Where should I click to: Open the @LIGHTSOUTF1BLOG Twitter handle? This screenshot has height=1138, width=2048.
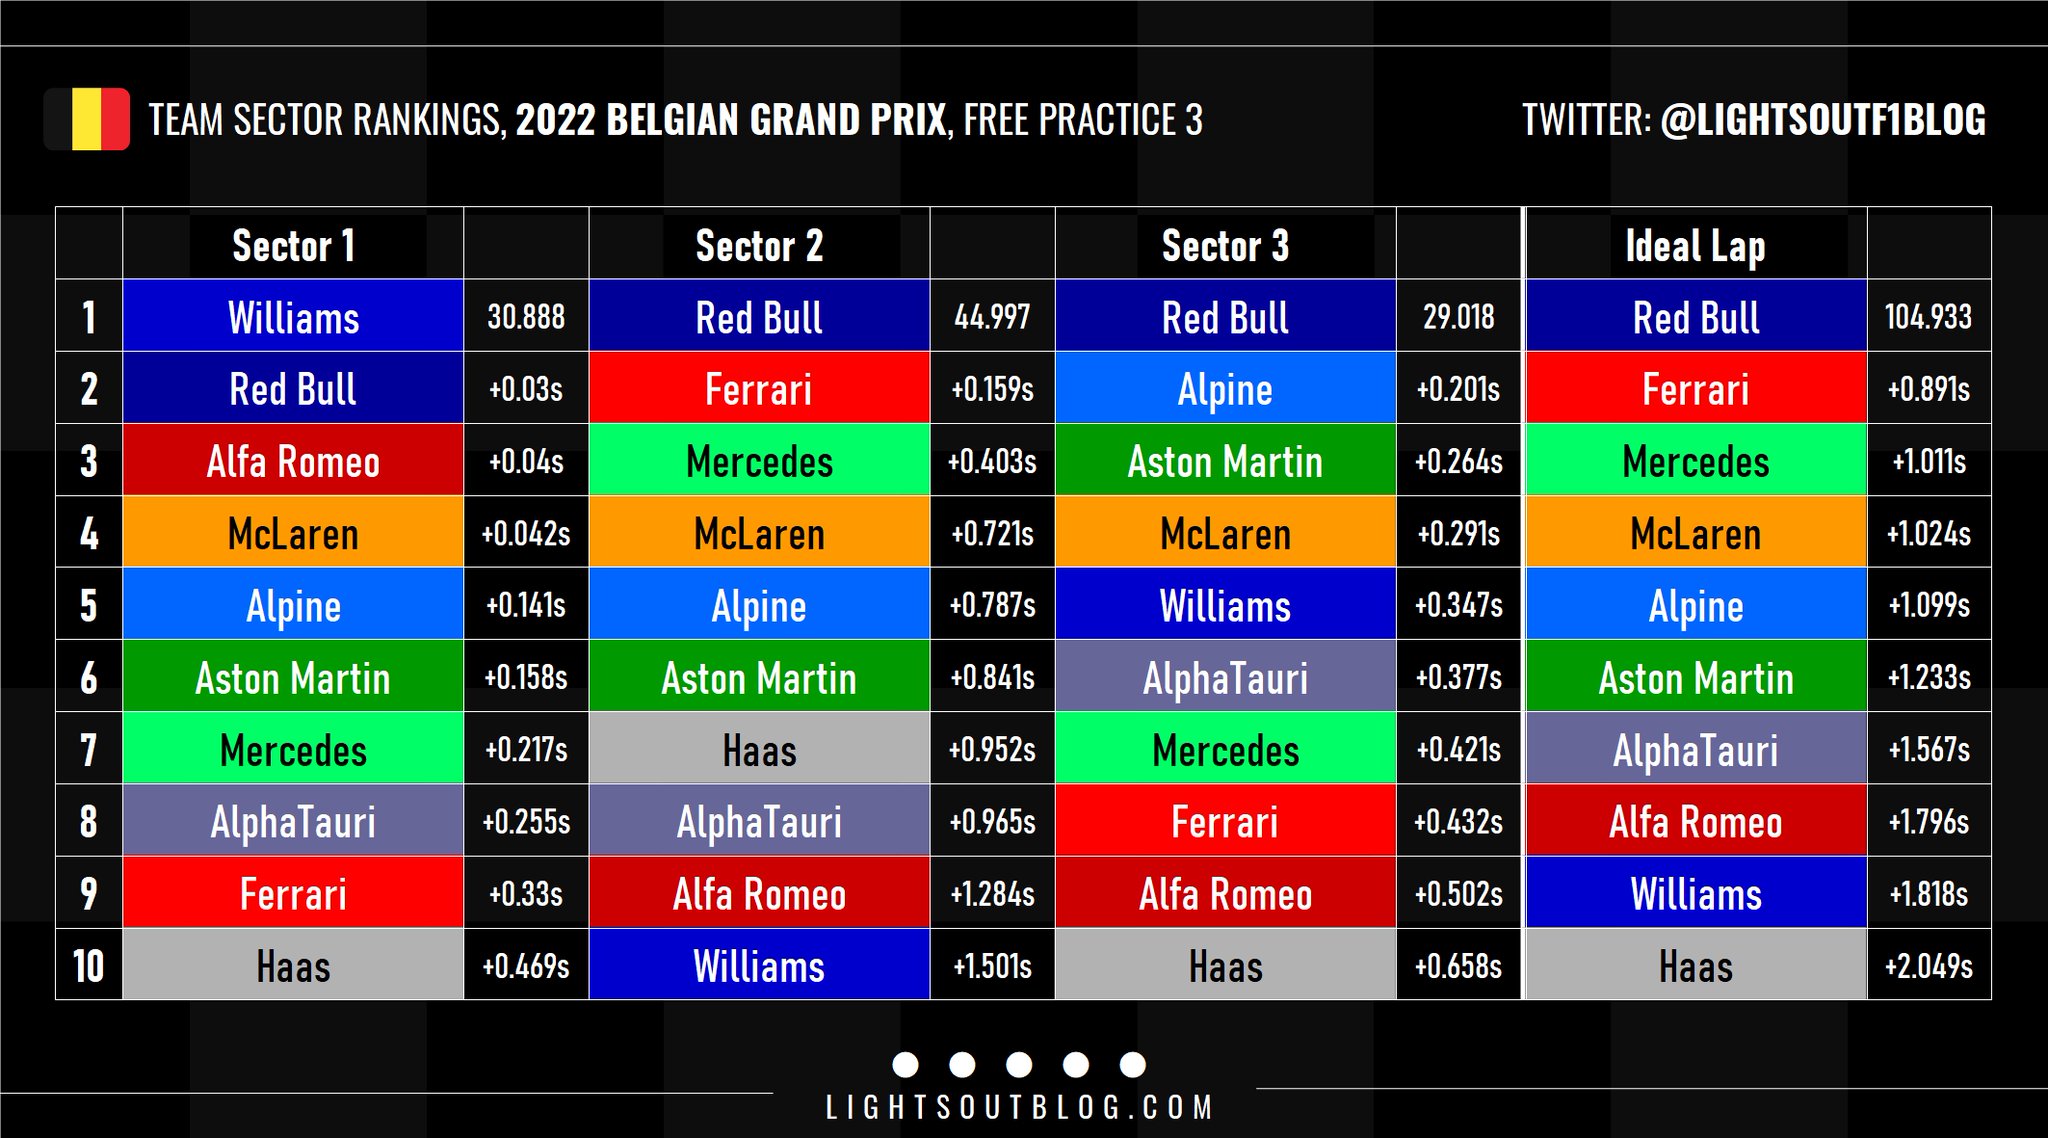click(1822, 120)
